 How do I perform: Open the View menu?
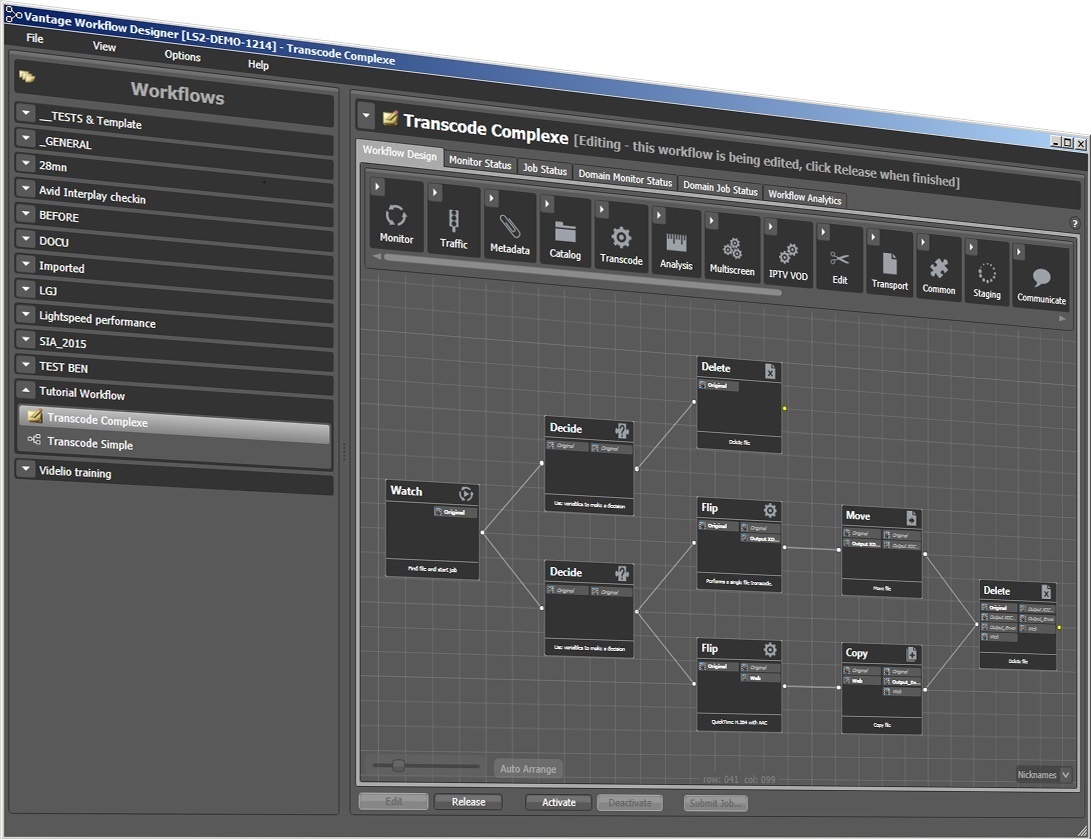pyautogui.click(x=104, y=47)
